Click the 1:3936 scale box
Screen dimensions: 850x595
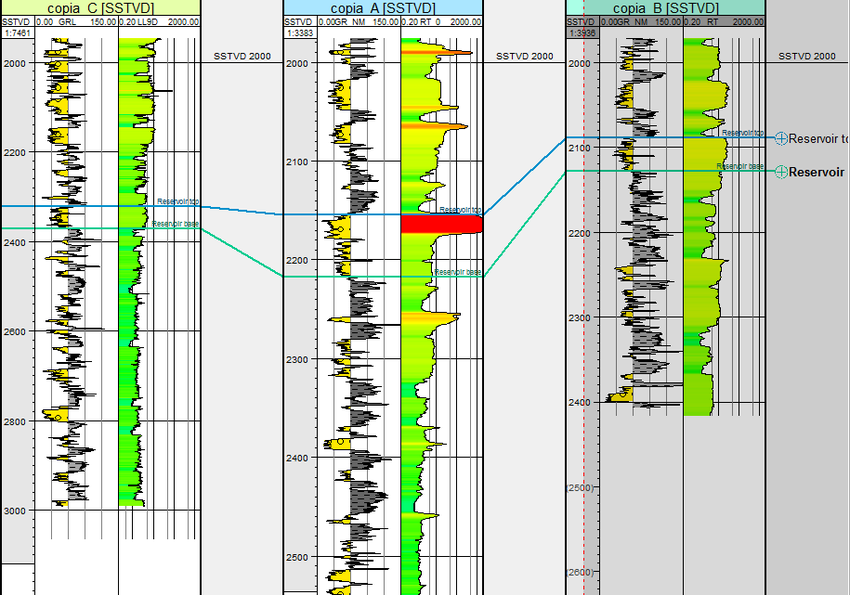click(581, 33)
